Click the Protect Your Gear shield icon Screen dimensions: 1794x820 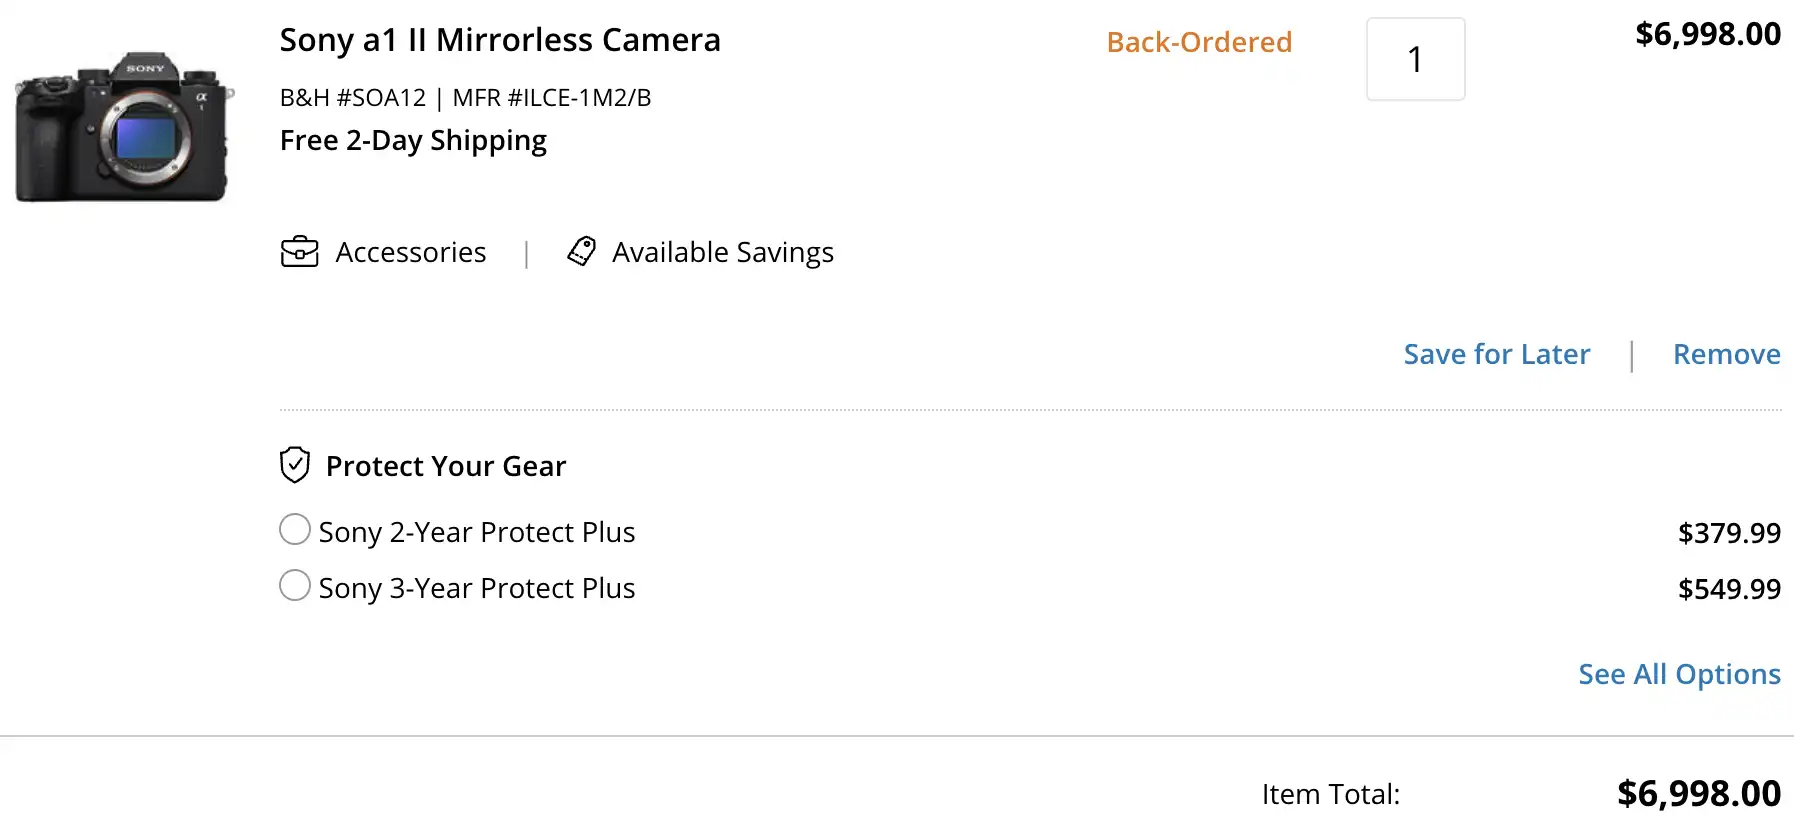click(295, 465)
